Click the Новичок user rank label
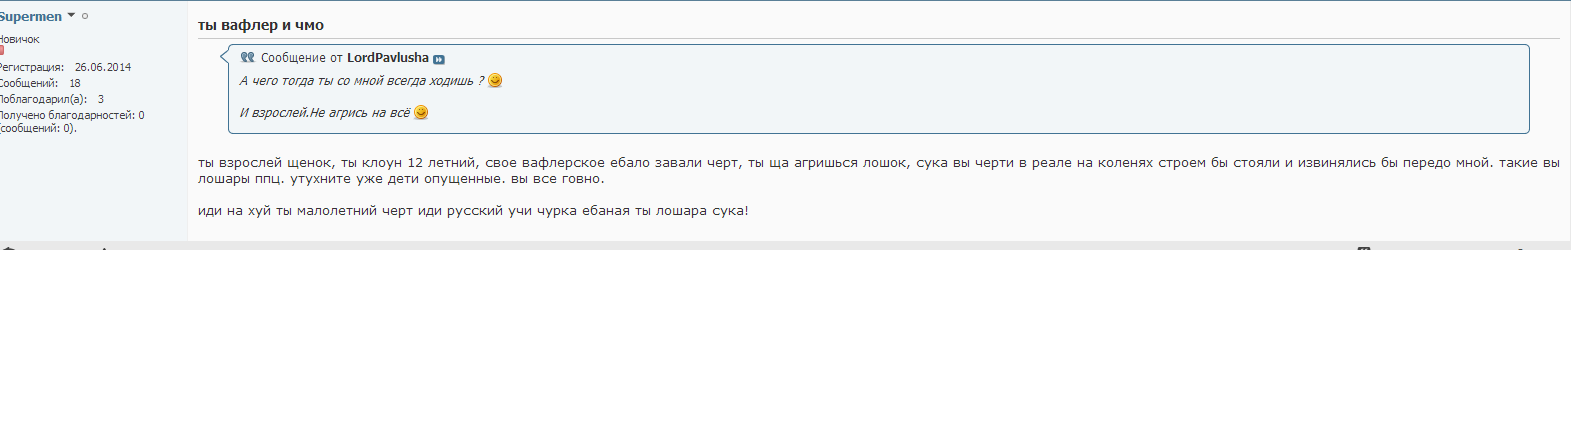The width and height of the screenshot is (1574, 444). [x=19, y=39]
